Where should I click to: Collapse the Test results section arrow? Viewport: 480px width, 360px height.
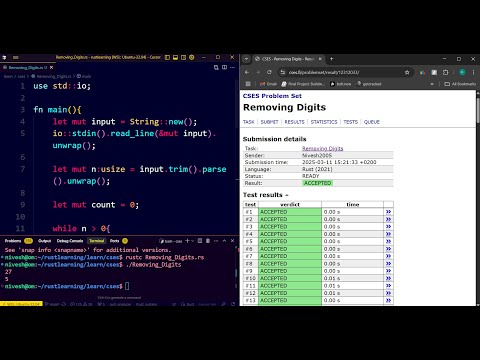click(287, 195)
